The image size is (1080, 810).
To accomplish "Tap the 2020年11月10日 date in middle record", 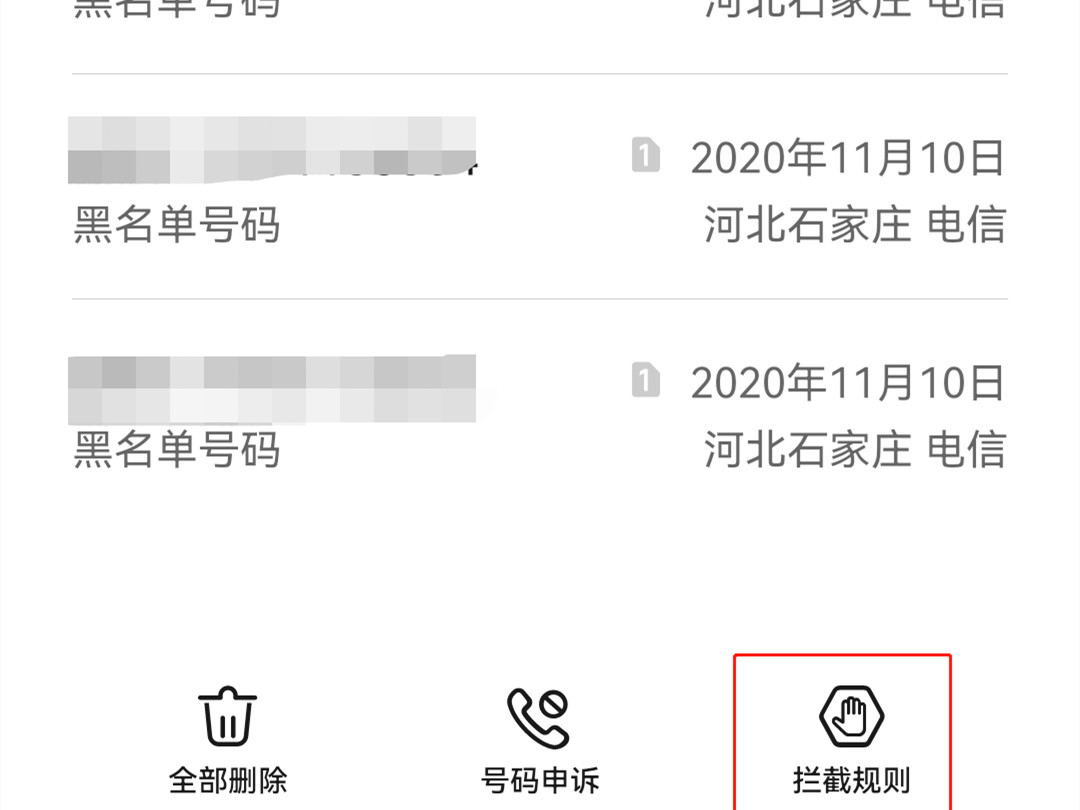I will coord(847,157).
